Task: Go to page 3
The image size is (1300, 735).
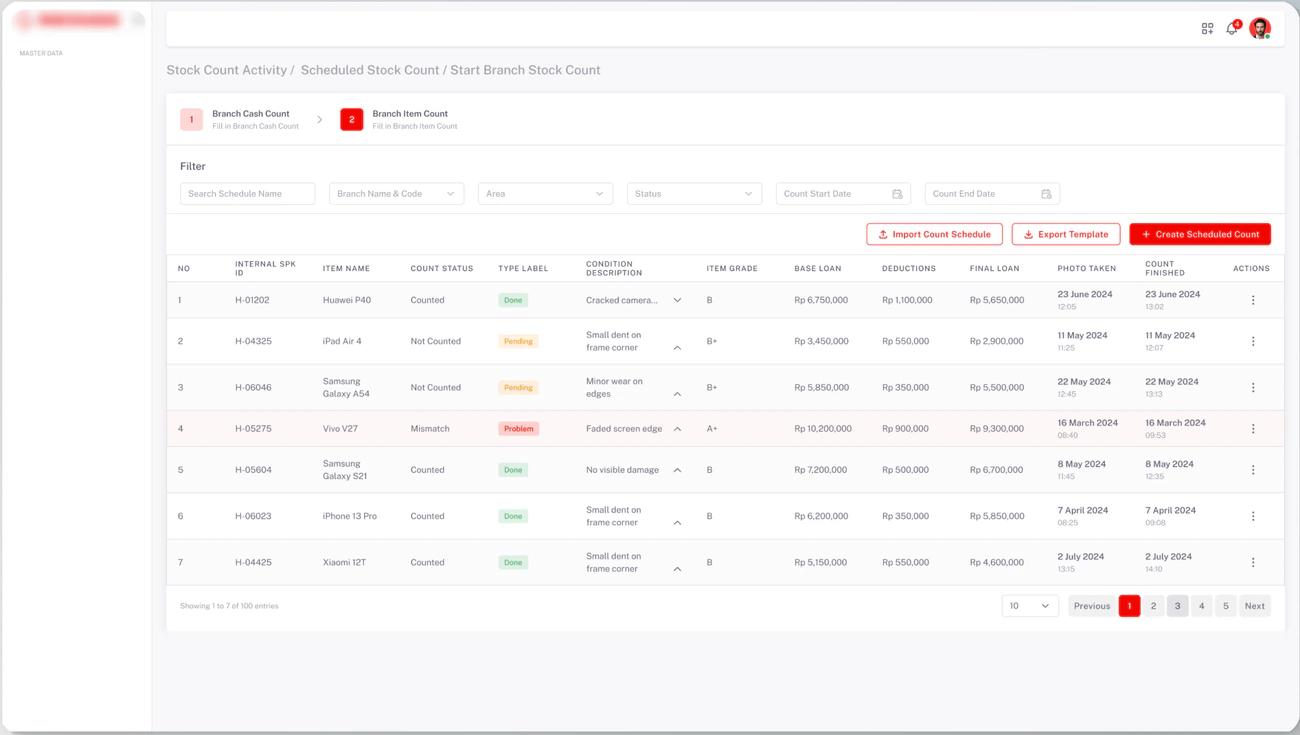Action: pos(1177,606)
